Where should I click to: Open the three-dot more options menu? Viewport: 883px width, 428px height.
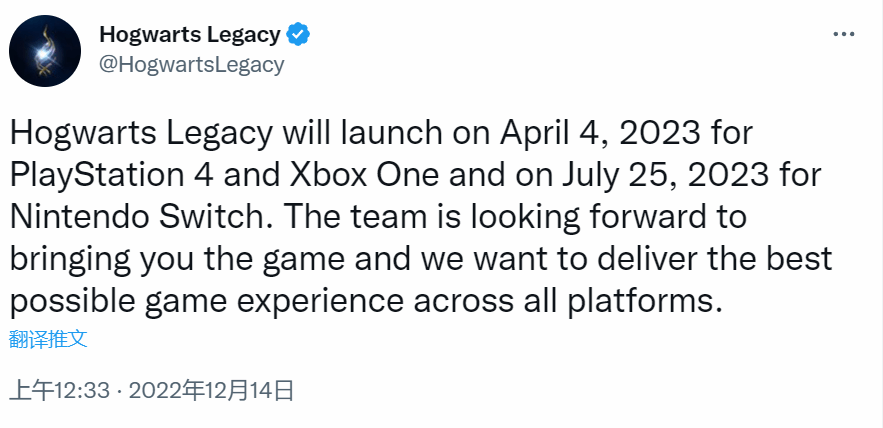click(x=843, y=35)
